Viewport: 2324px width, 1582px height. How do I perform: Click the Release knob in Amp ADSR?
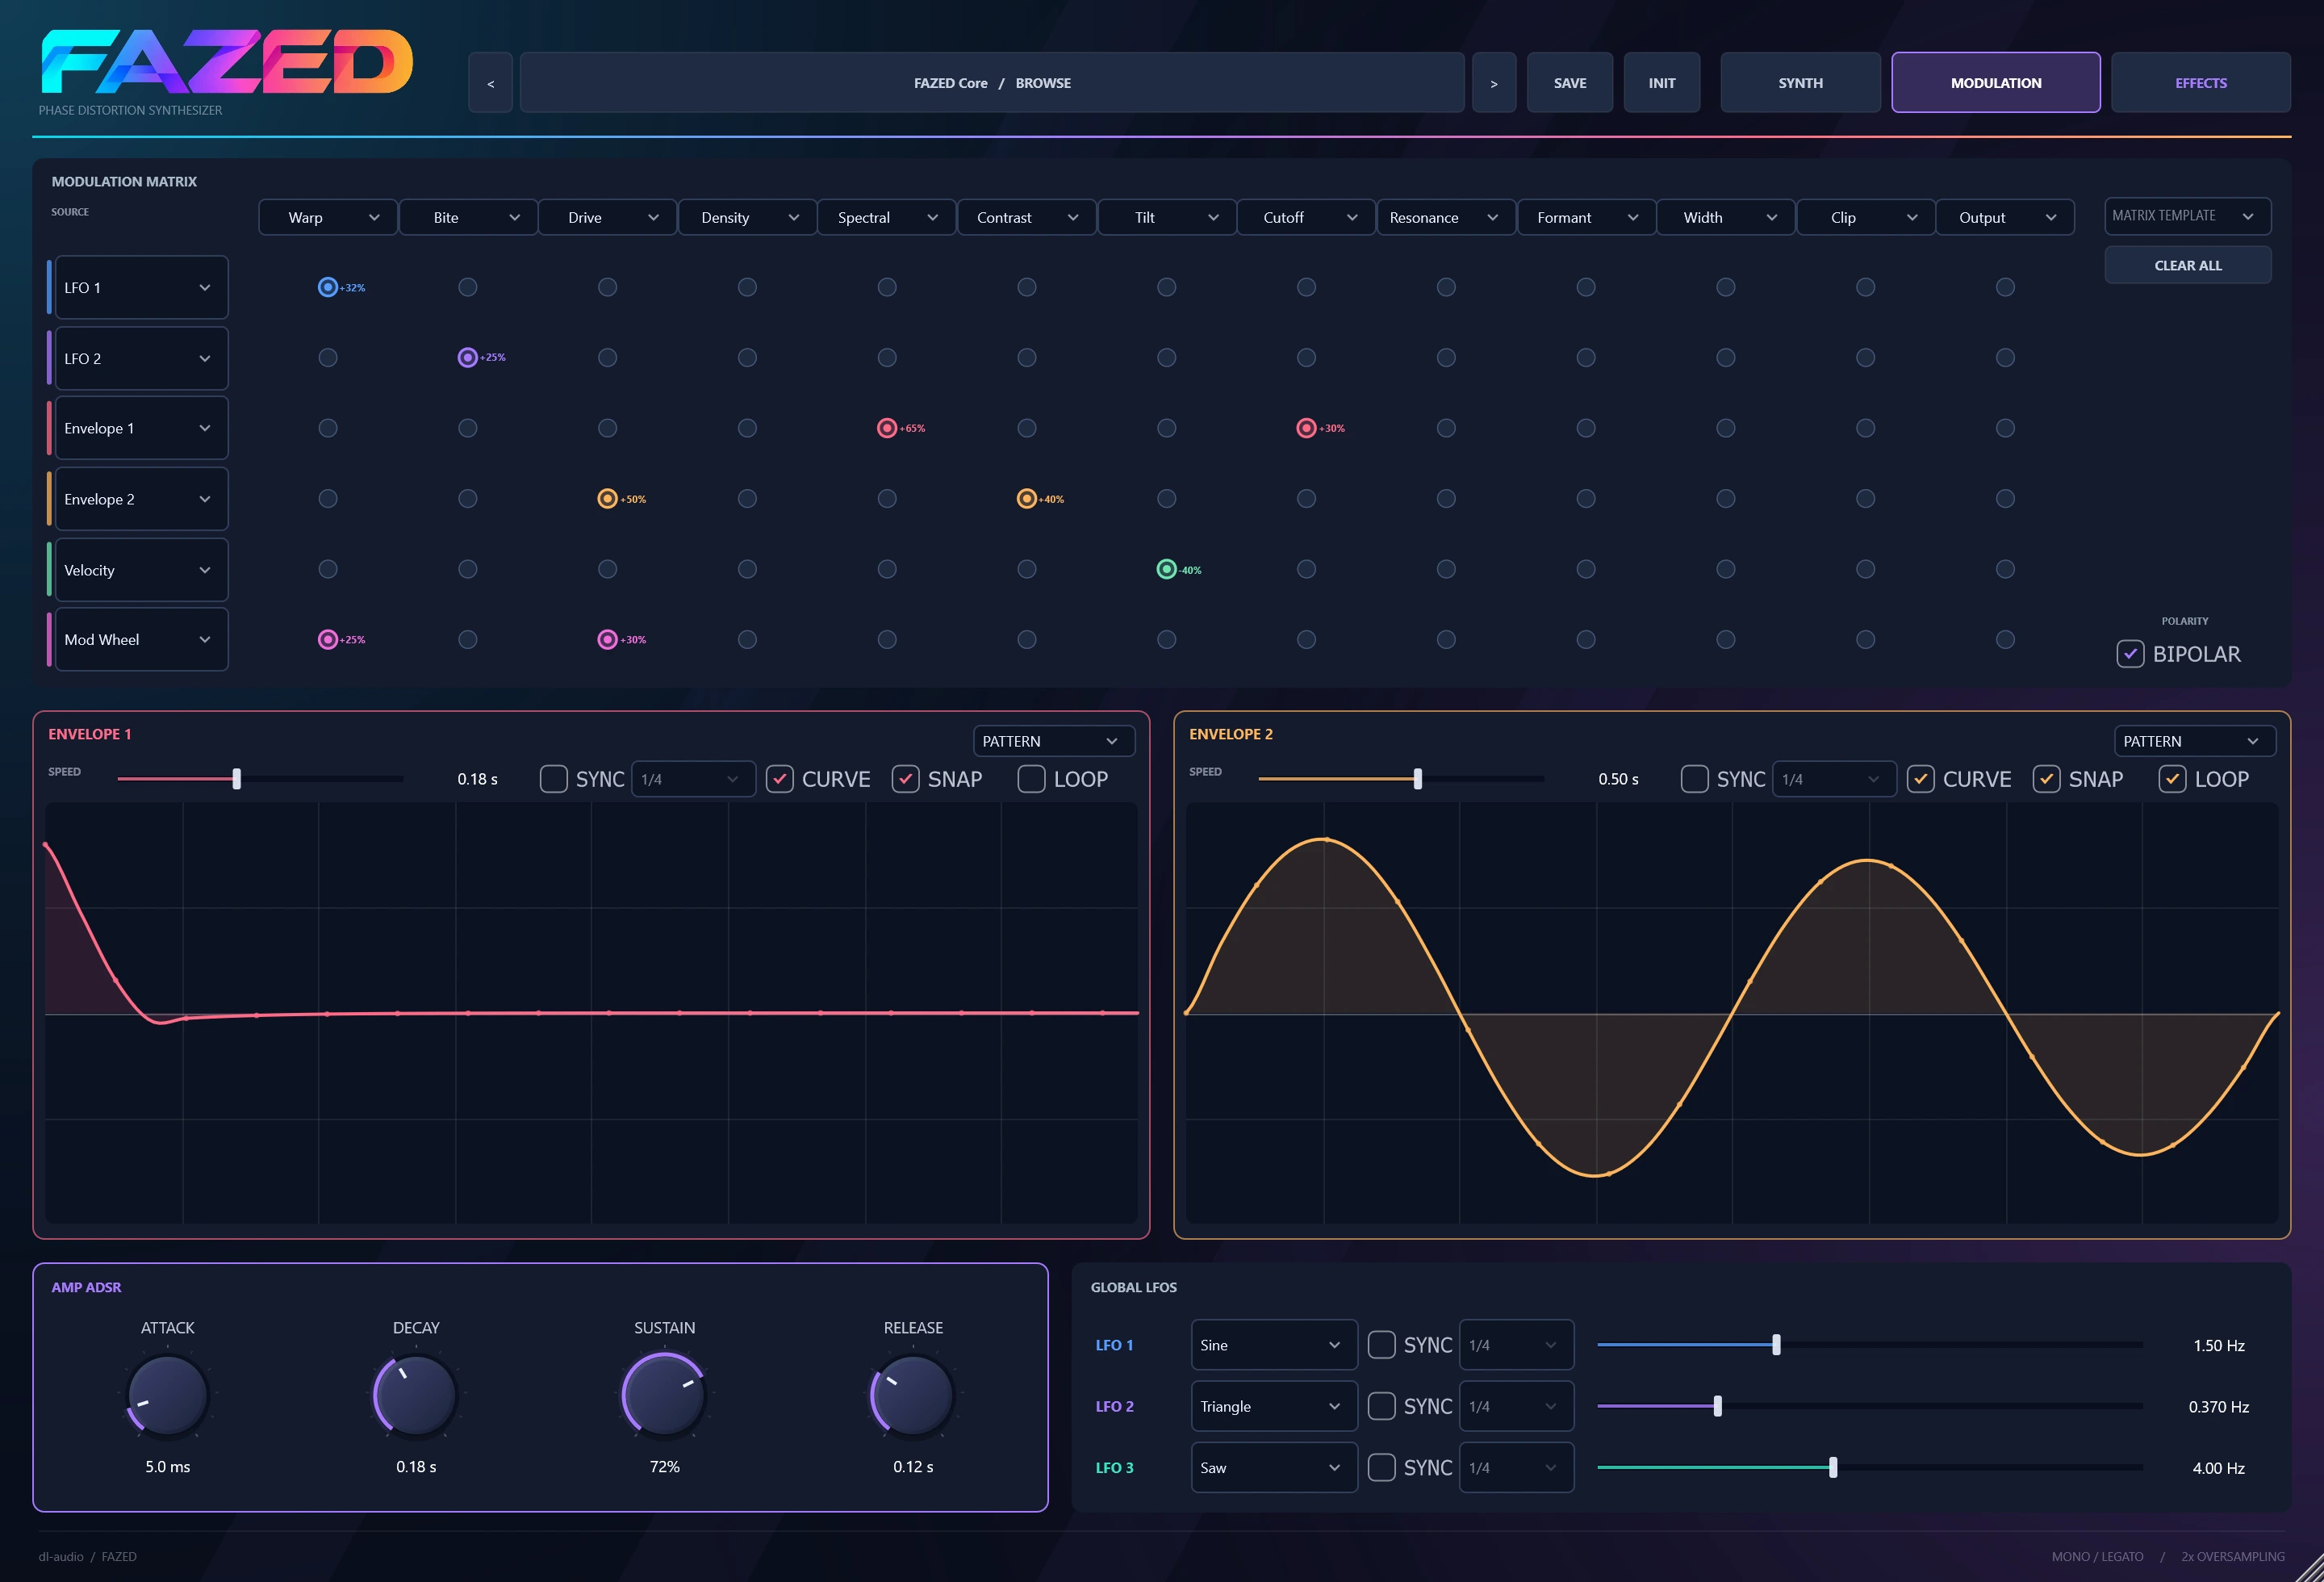point(913,1394)
